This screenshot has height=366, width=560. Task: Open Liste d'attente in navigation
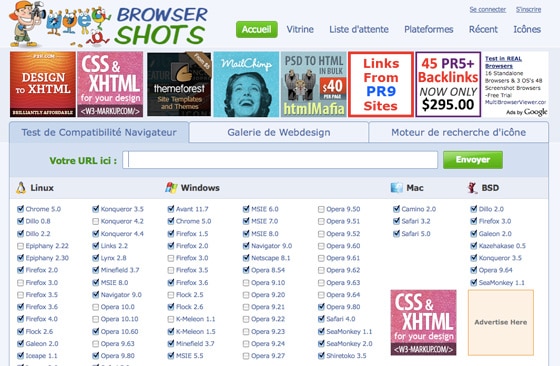point(359,29)
